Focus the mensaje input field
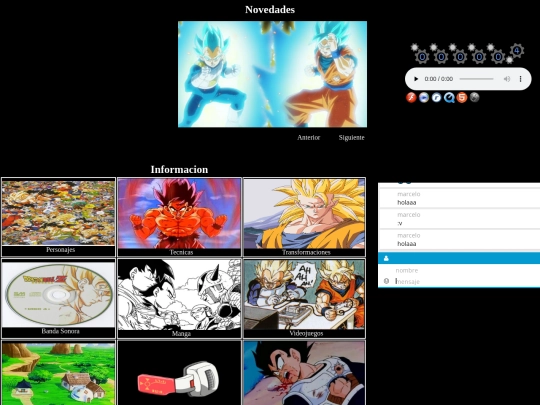 467,281
